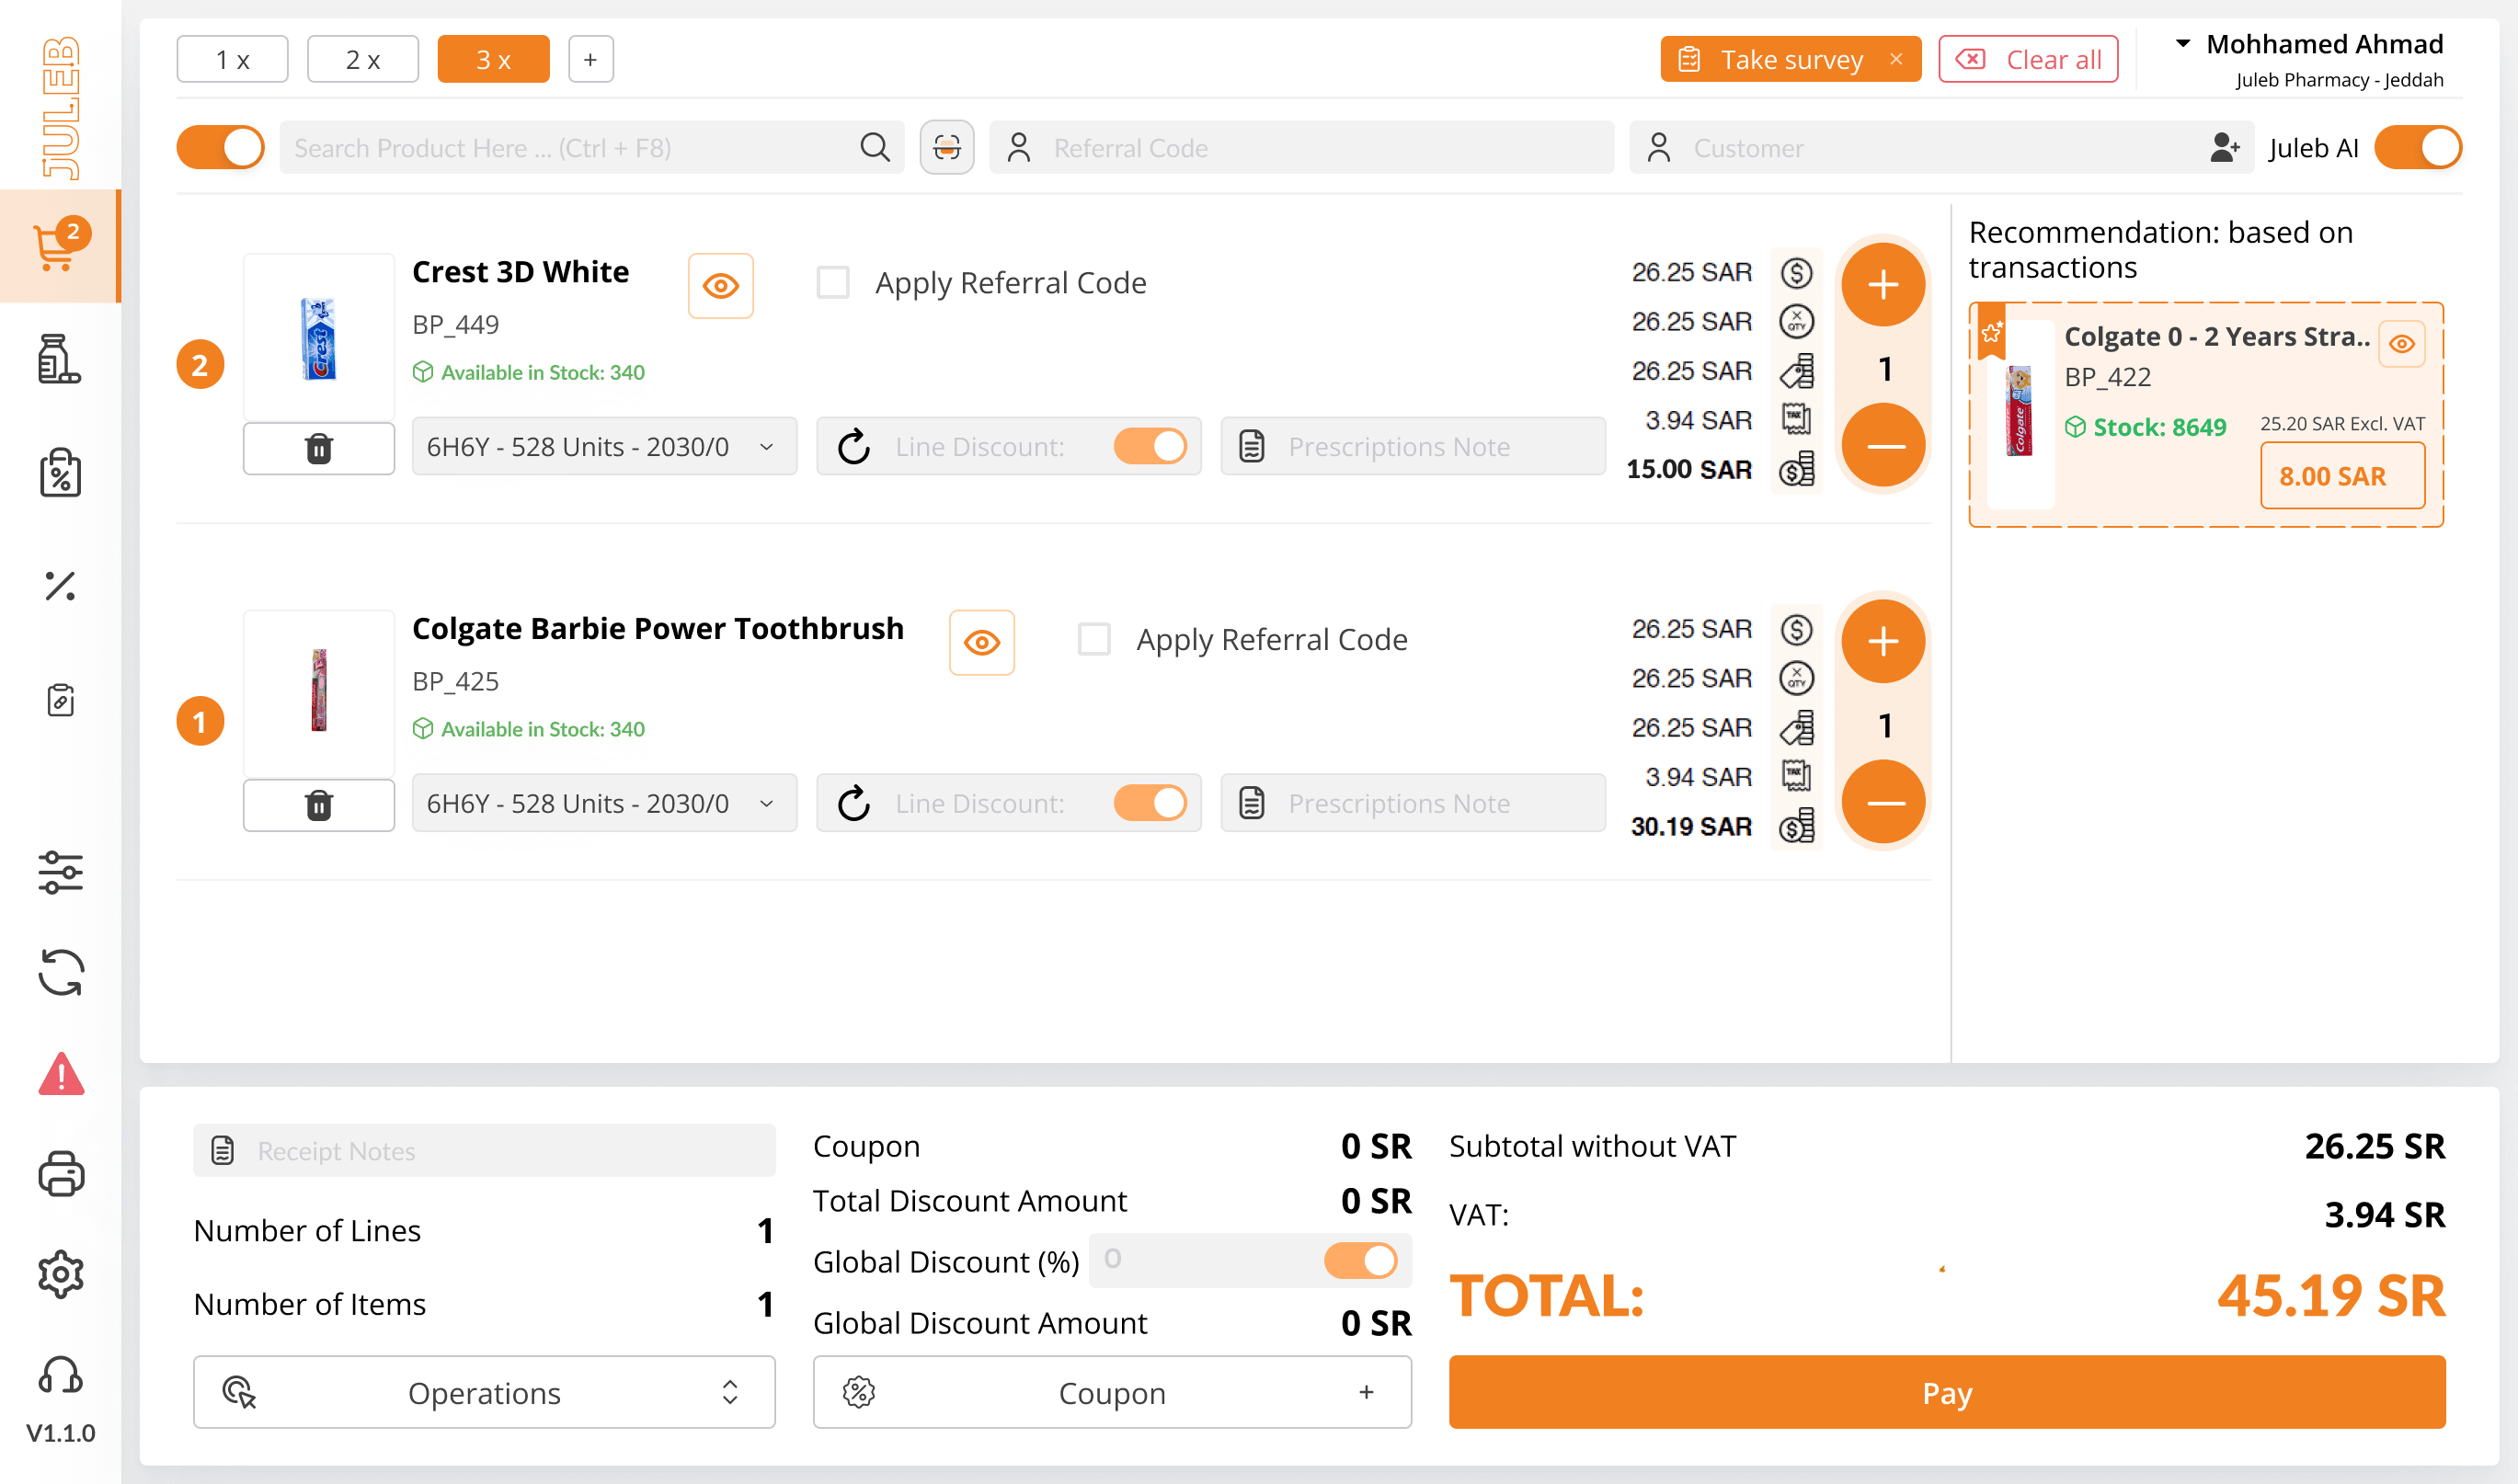Screen dimensions: 2518x1484
Task: Open the settings gear sidebar icon
Action: (60, 1274)
